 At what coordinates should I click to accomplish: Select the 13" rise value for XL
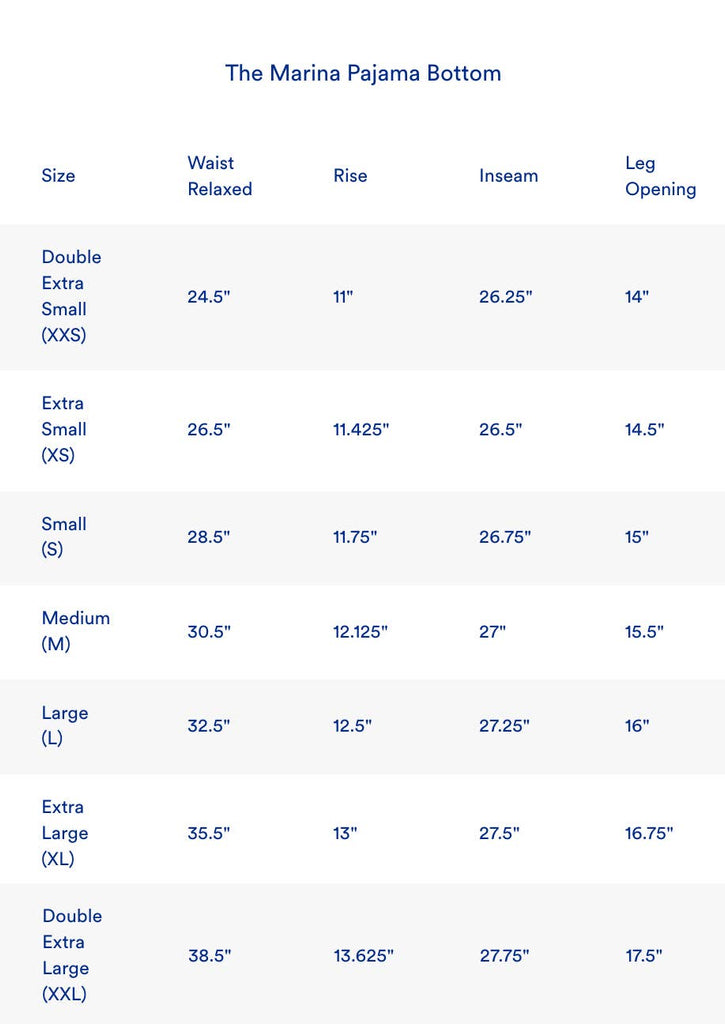point(345,834)
